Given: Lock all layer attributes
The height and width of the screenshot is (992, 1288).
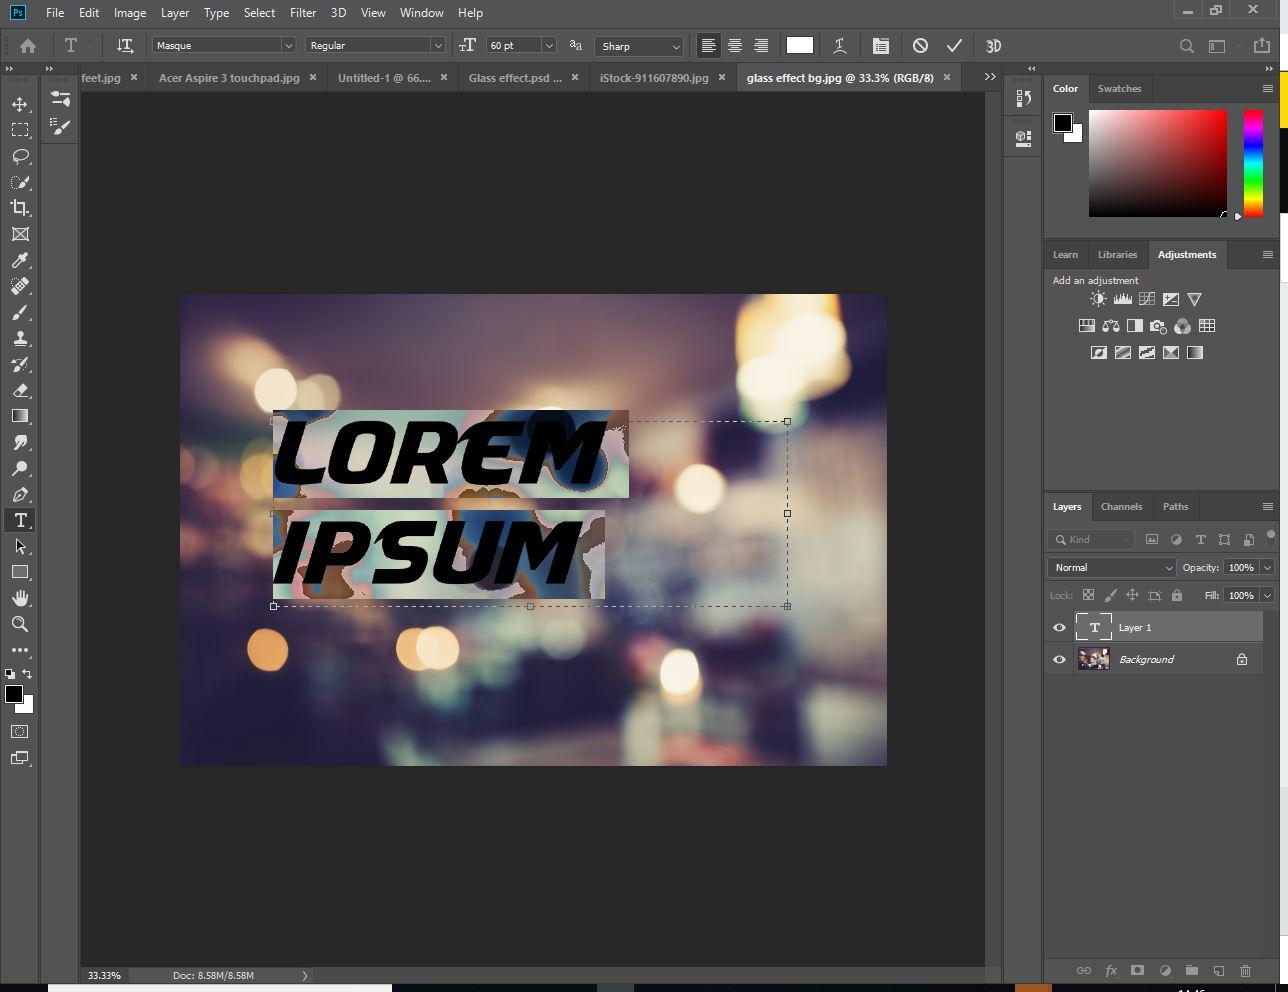Looking at the screenshot, I should pyautogui.click(x=1176, y=595).
